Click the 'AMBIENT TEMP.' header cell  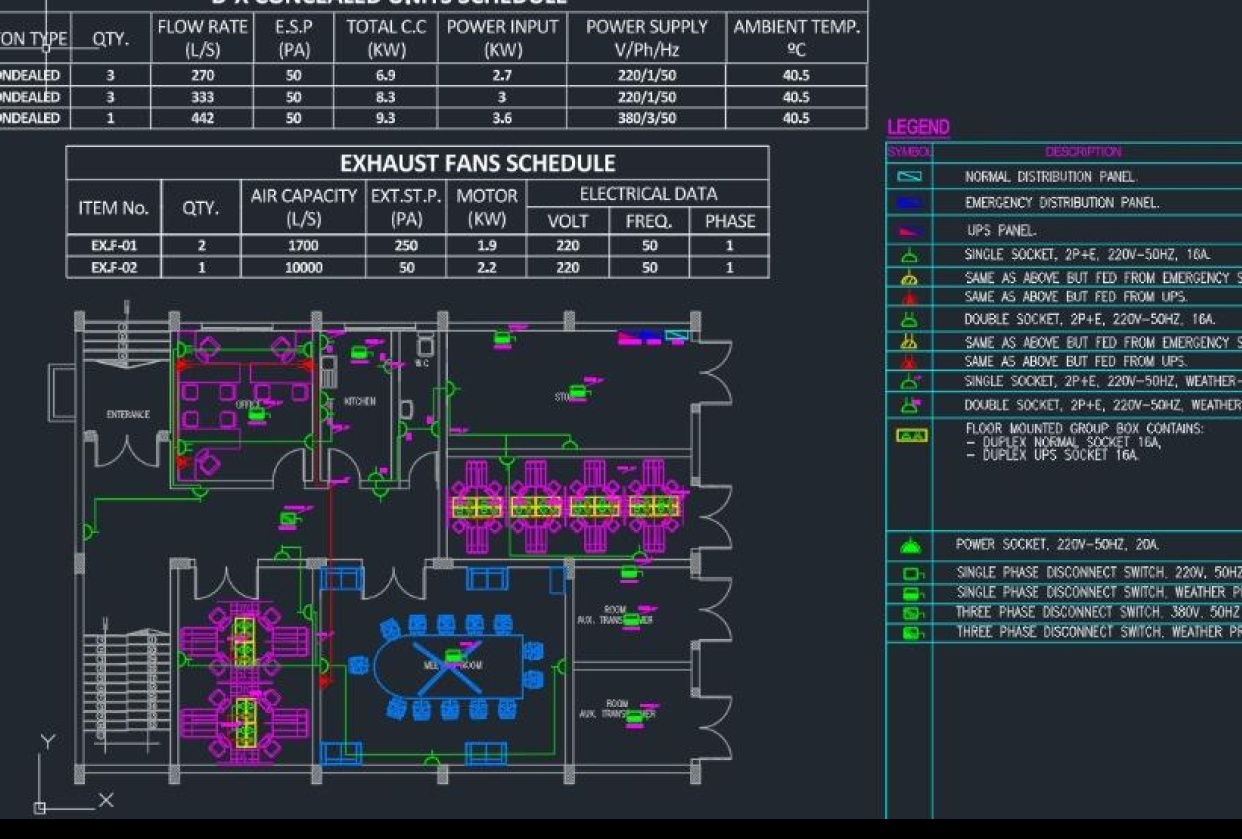[797, 38]
